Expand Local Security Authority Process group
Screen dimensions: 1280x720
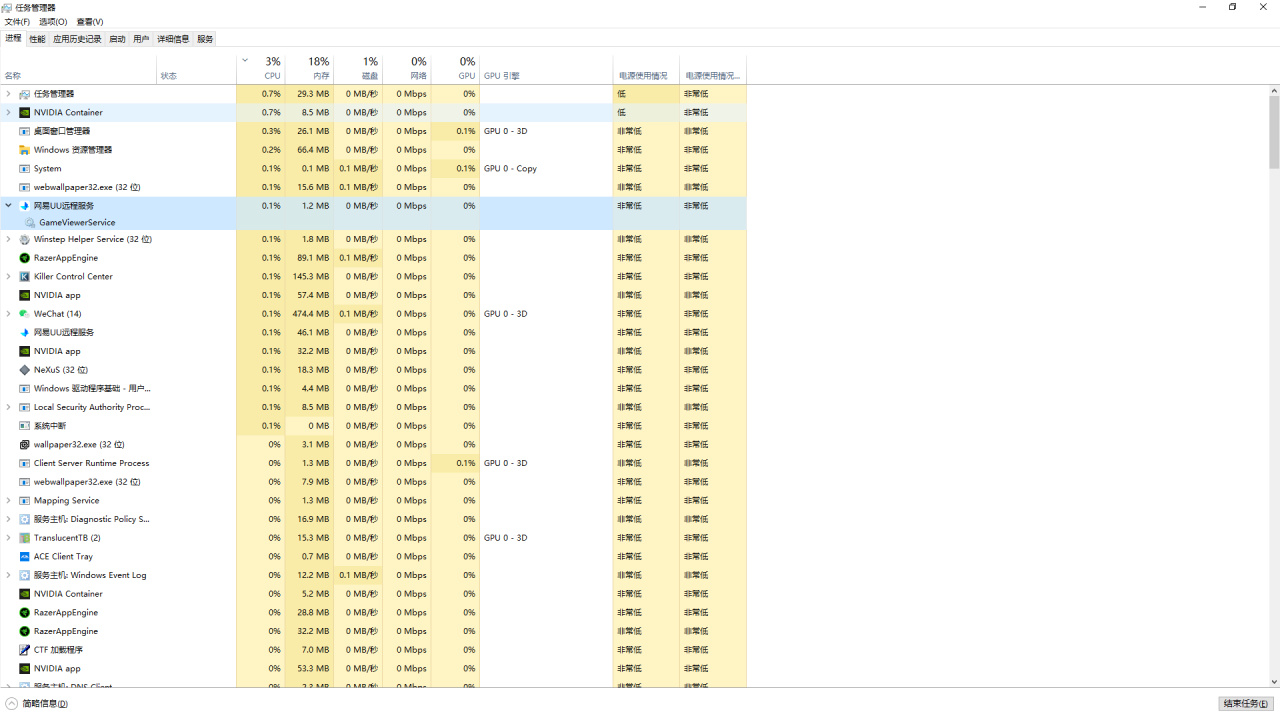8,407
